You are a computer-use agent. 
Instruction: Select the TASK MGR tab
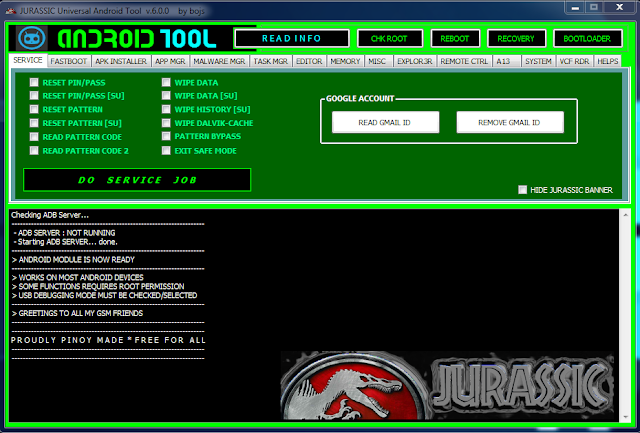pos(271,61)
